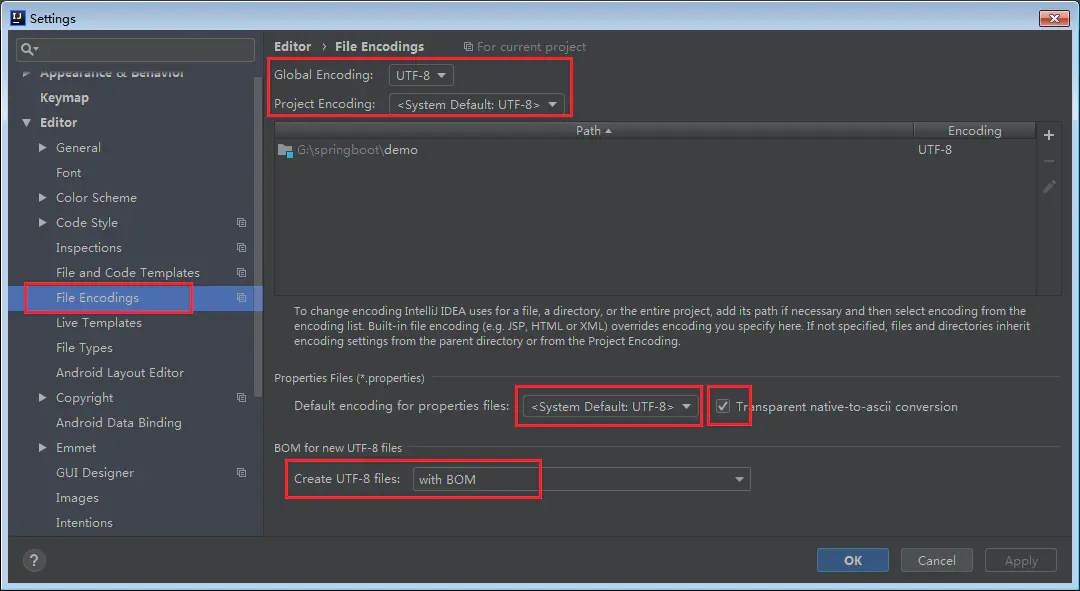This screenshot has width=1080, height=591.
Task: Click the Cancel button
Action: coord(936,560)
